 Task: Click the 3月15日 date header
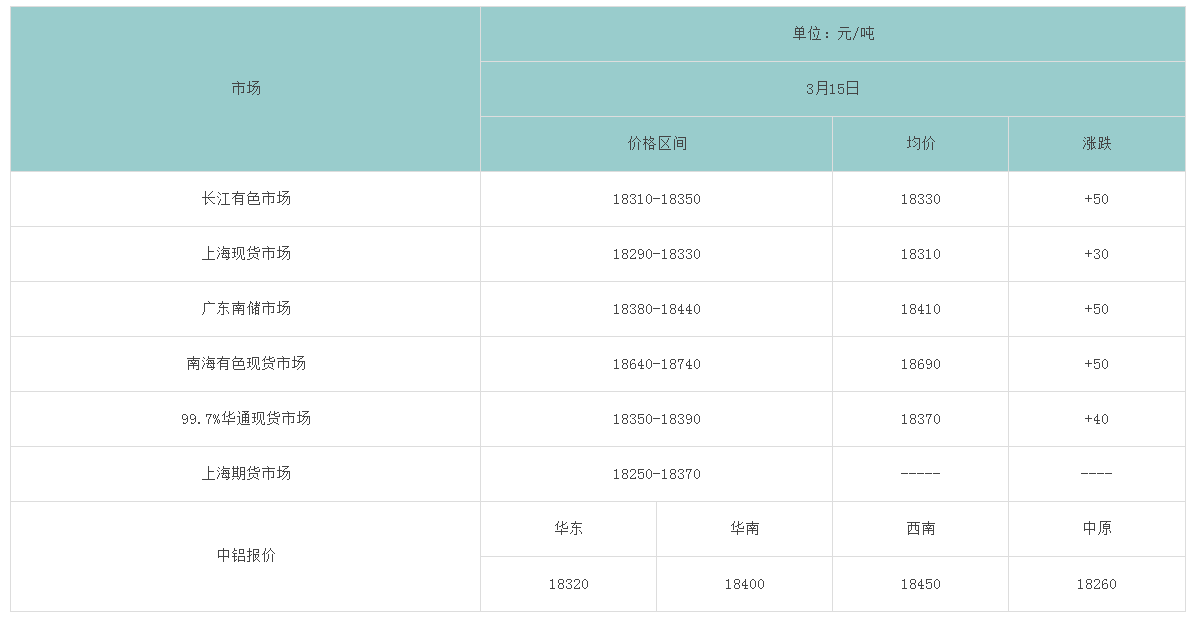click(x=833, y=89)
